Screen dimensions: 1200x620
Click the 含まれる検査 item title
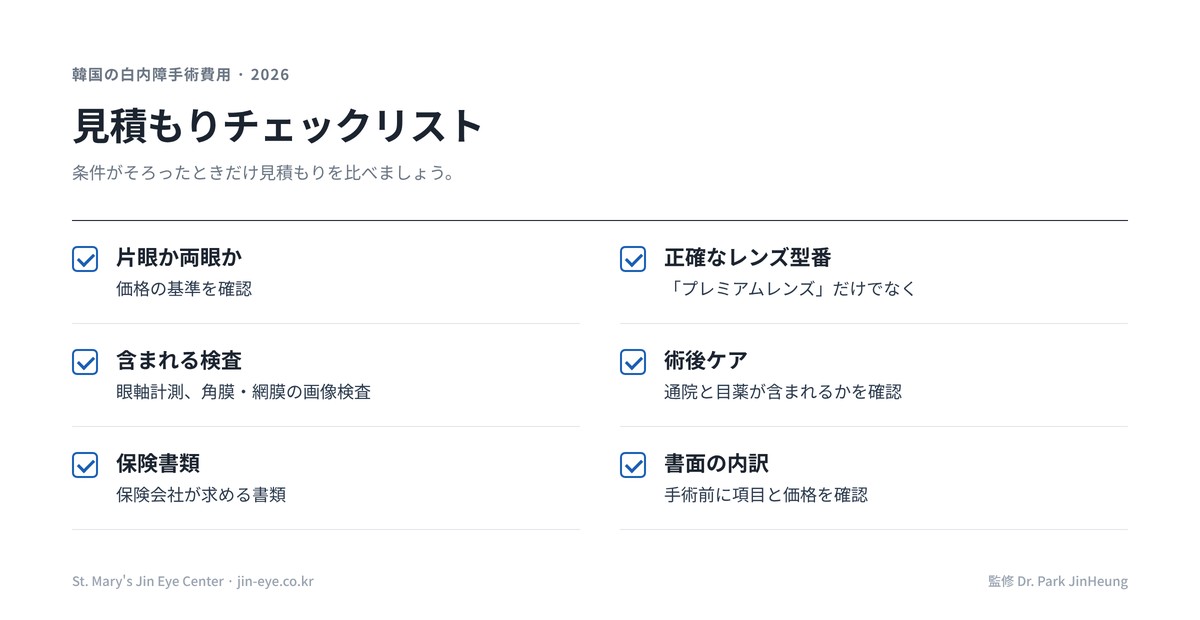tap(179, 360)
